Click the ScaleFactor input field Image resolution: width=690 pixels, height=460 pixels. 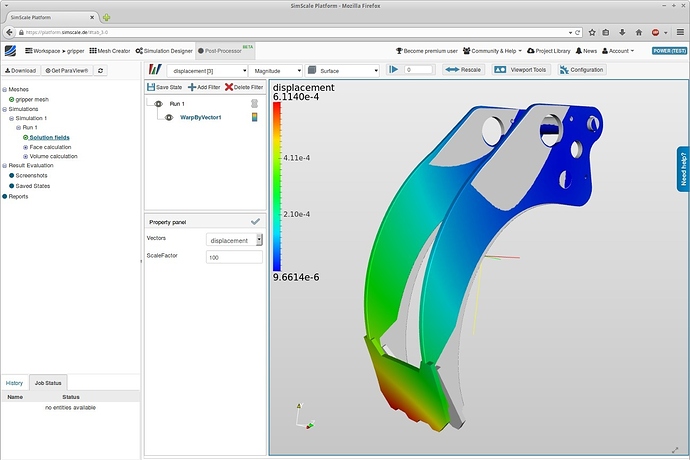coord(234,257)
